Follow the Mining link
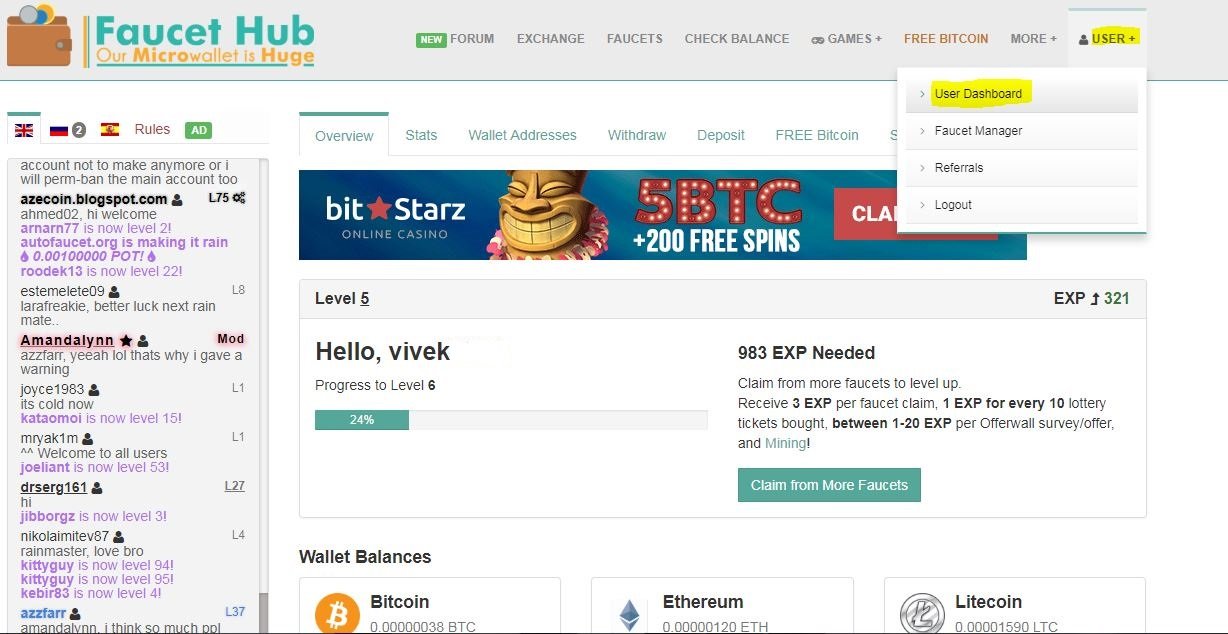1228x634 pixels. (785, 443)
